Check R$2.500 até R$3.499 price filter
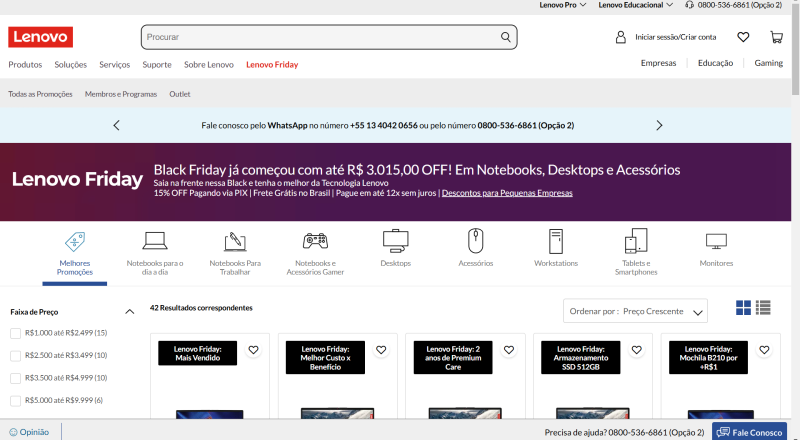This screenshot has height=440, width=800. [x=15, y=356]
